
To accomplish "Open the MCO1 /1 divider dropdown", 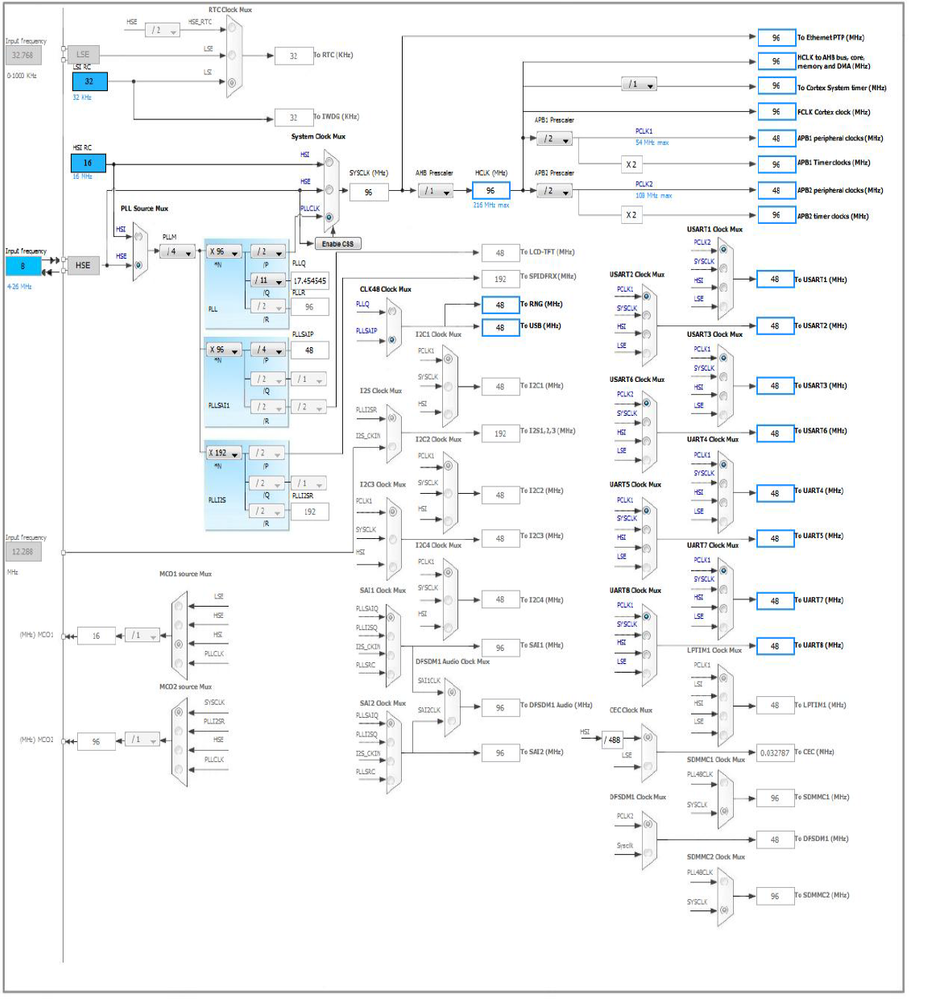I will tap(142, 635).
